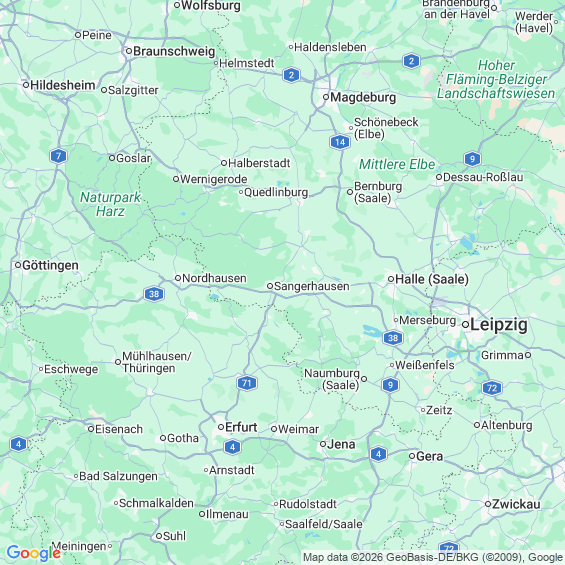Select the Erfurt city label
Screen dimensions: 565x565
[x=241, y=427]
